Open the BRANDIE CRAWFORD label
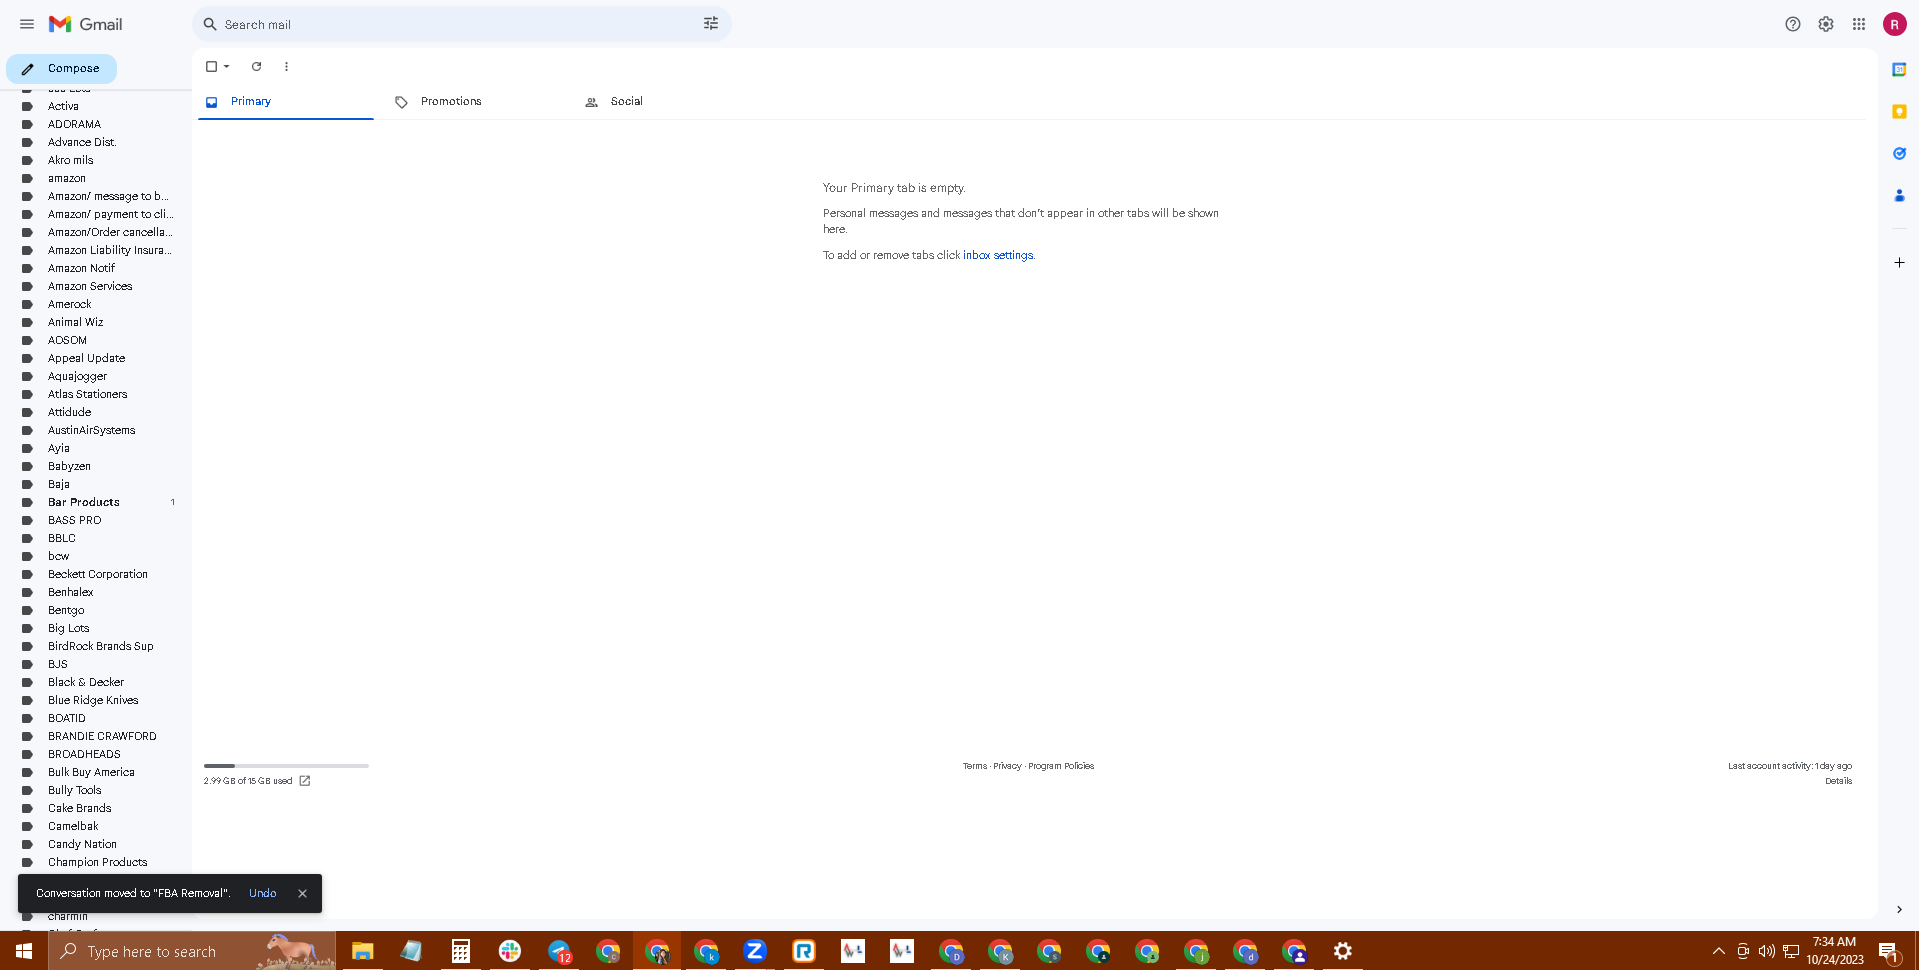Viewport: 1919px width, 970px height. pos(102,737)
